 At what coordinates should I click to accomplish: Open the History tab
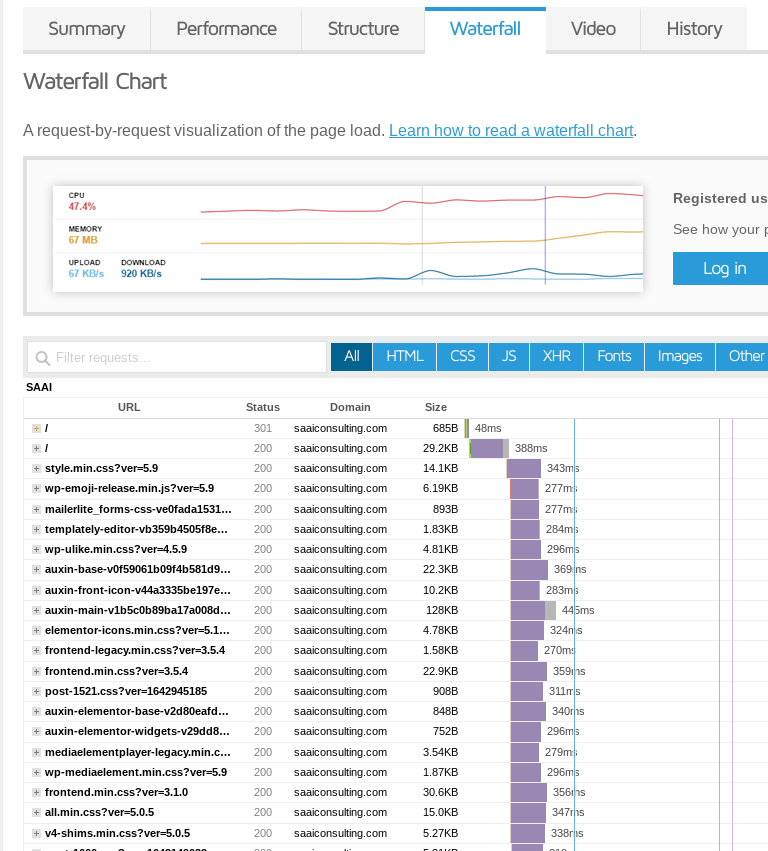click(694, 29)
